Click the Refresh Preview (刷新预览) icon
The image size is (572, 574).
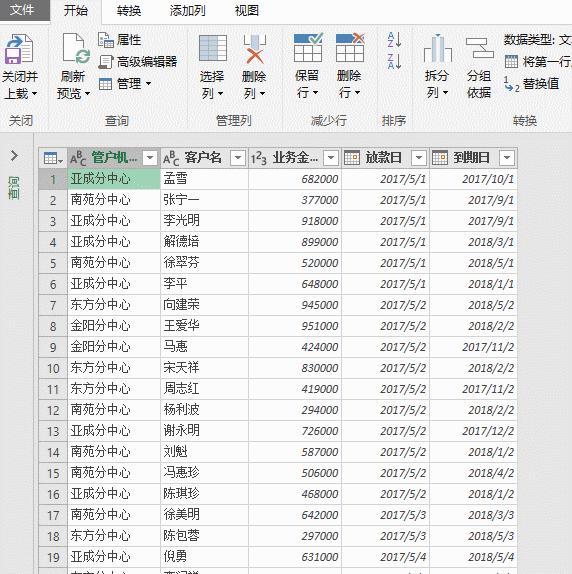point(76,49)
